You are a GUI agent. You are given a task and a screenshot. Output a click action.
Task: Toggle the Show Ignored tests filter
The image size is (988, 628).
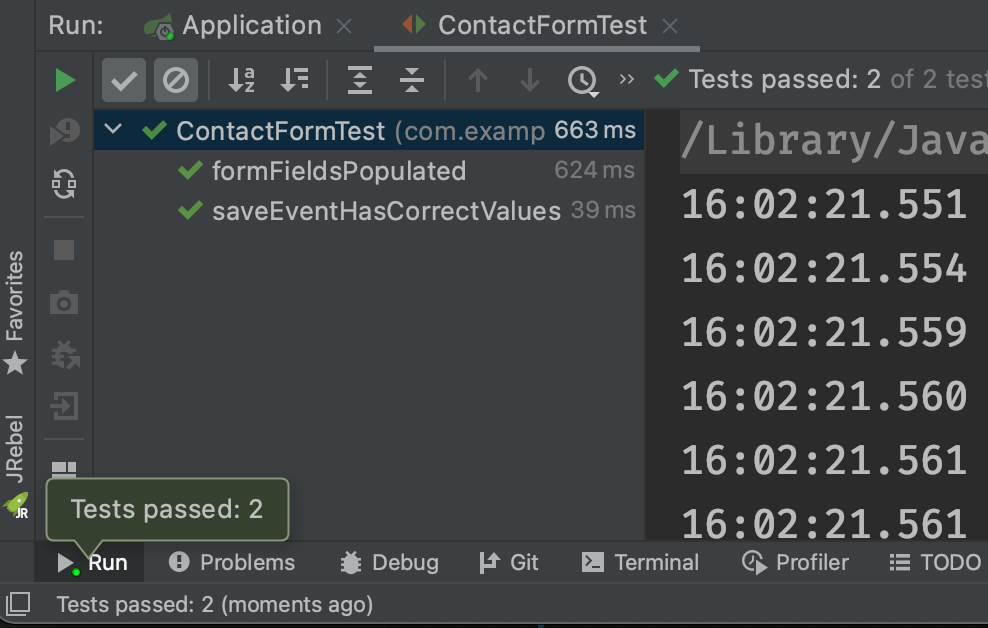point(176,80)
